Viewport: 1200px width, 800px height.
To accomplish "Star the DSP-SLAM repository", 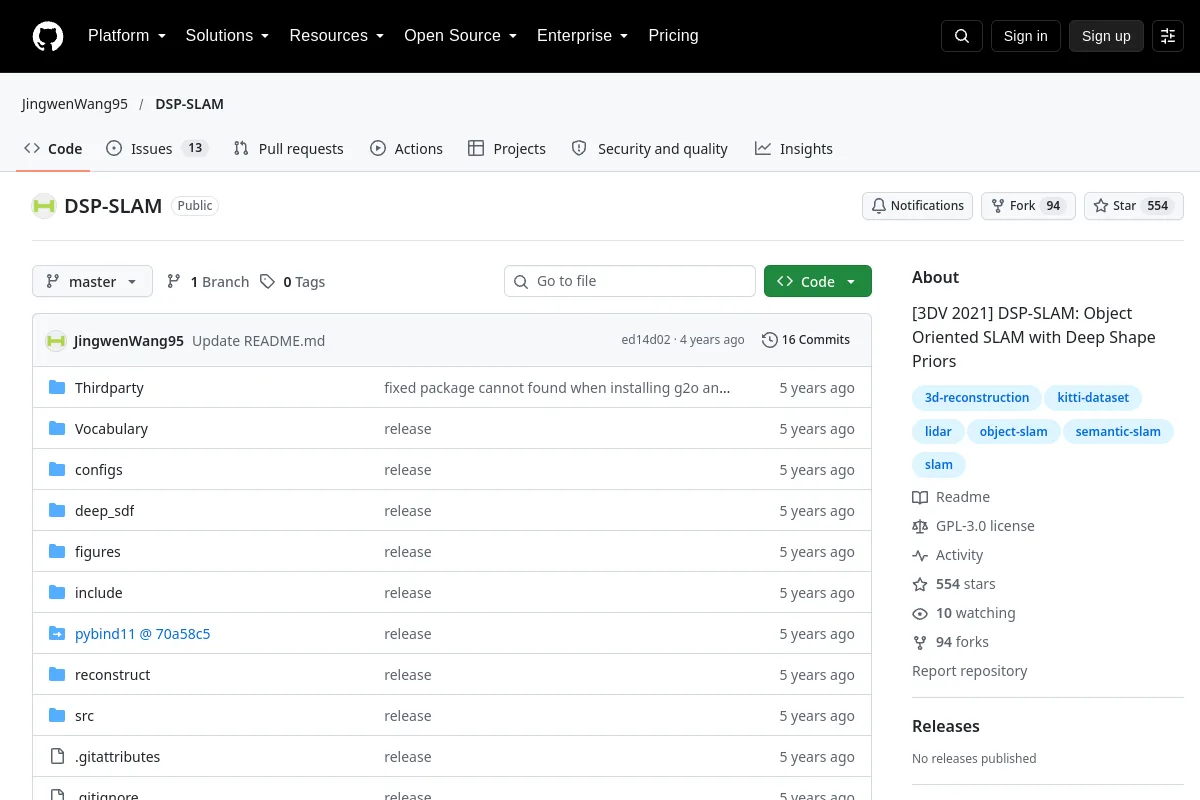I will (x=1134, y=206).
